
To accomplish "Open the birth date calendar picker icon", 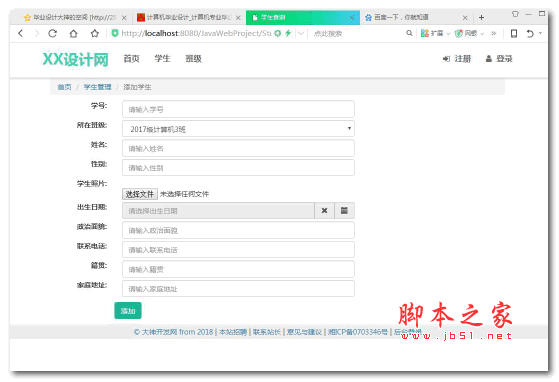I will point(344,211).
